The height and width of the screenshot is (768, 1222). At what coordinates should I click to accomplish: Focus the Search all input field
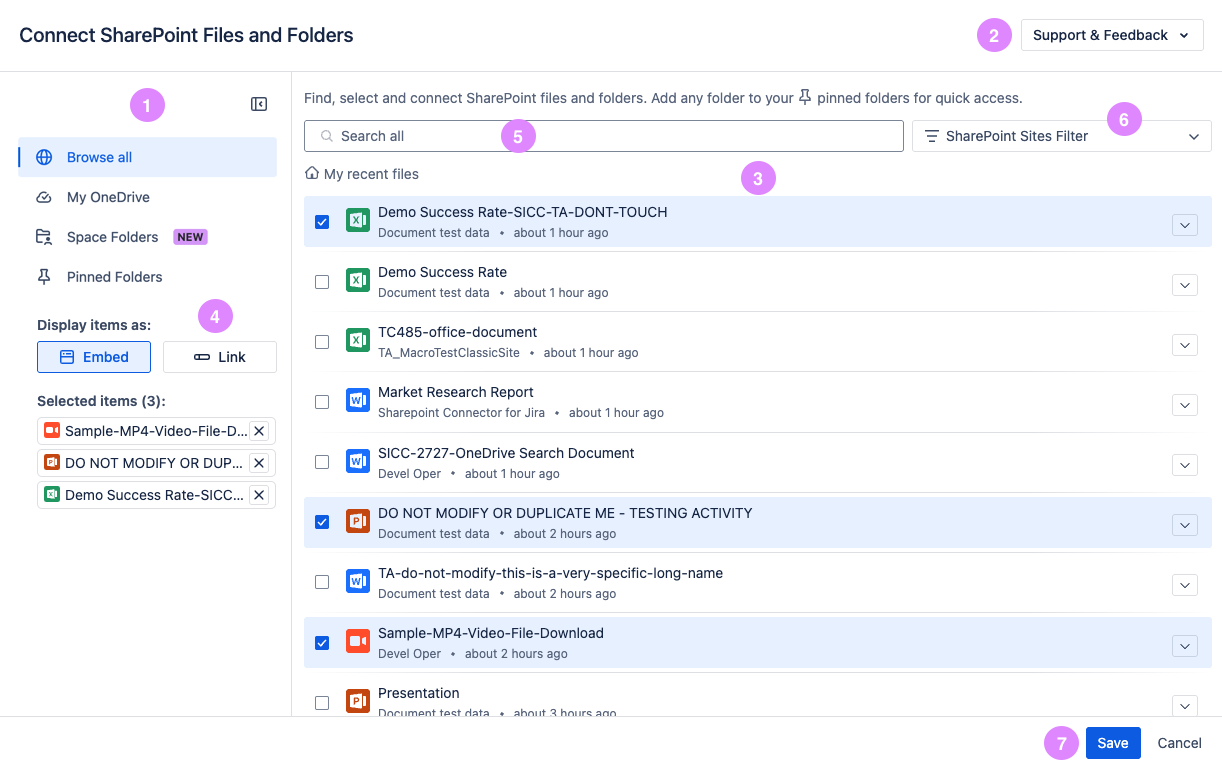[603, 136]
